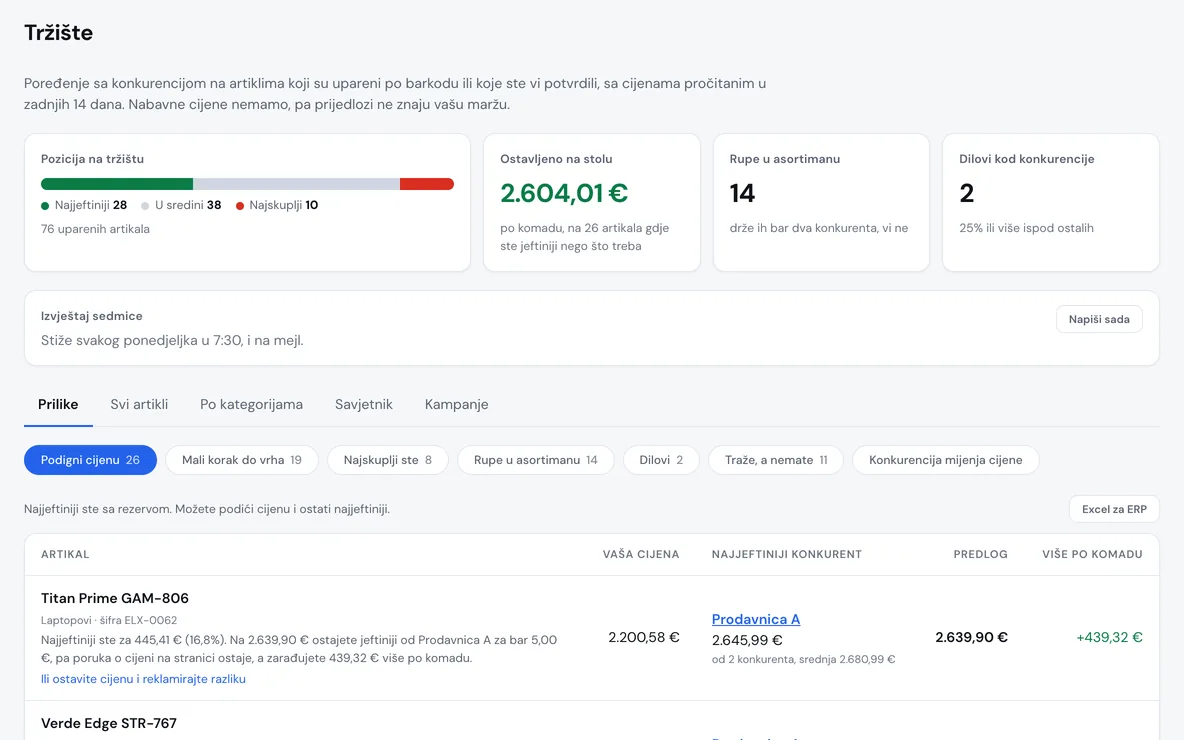This screenshot has height=740, width=1184.
Task: Click the NAJJEFTINIJI KONKURENT column header
Action: point(787,554)
